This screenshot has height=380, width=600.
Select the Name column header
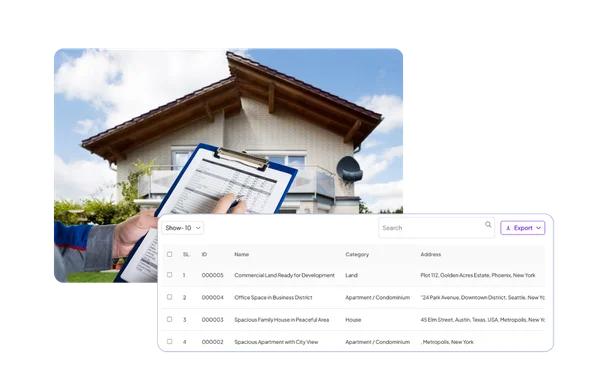(x=241, y=254)
